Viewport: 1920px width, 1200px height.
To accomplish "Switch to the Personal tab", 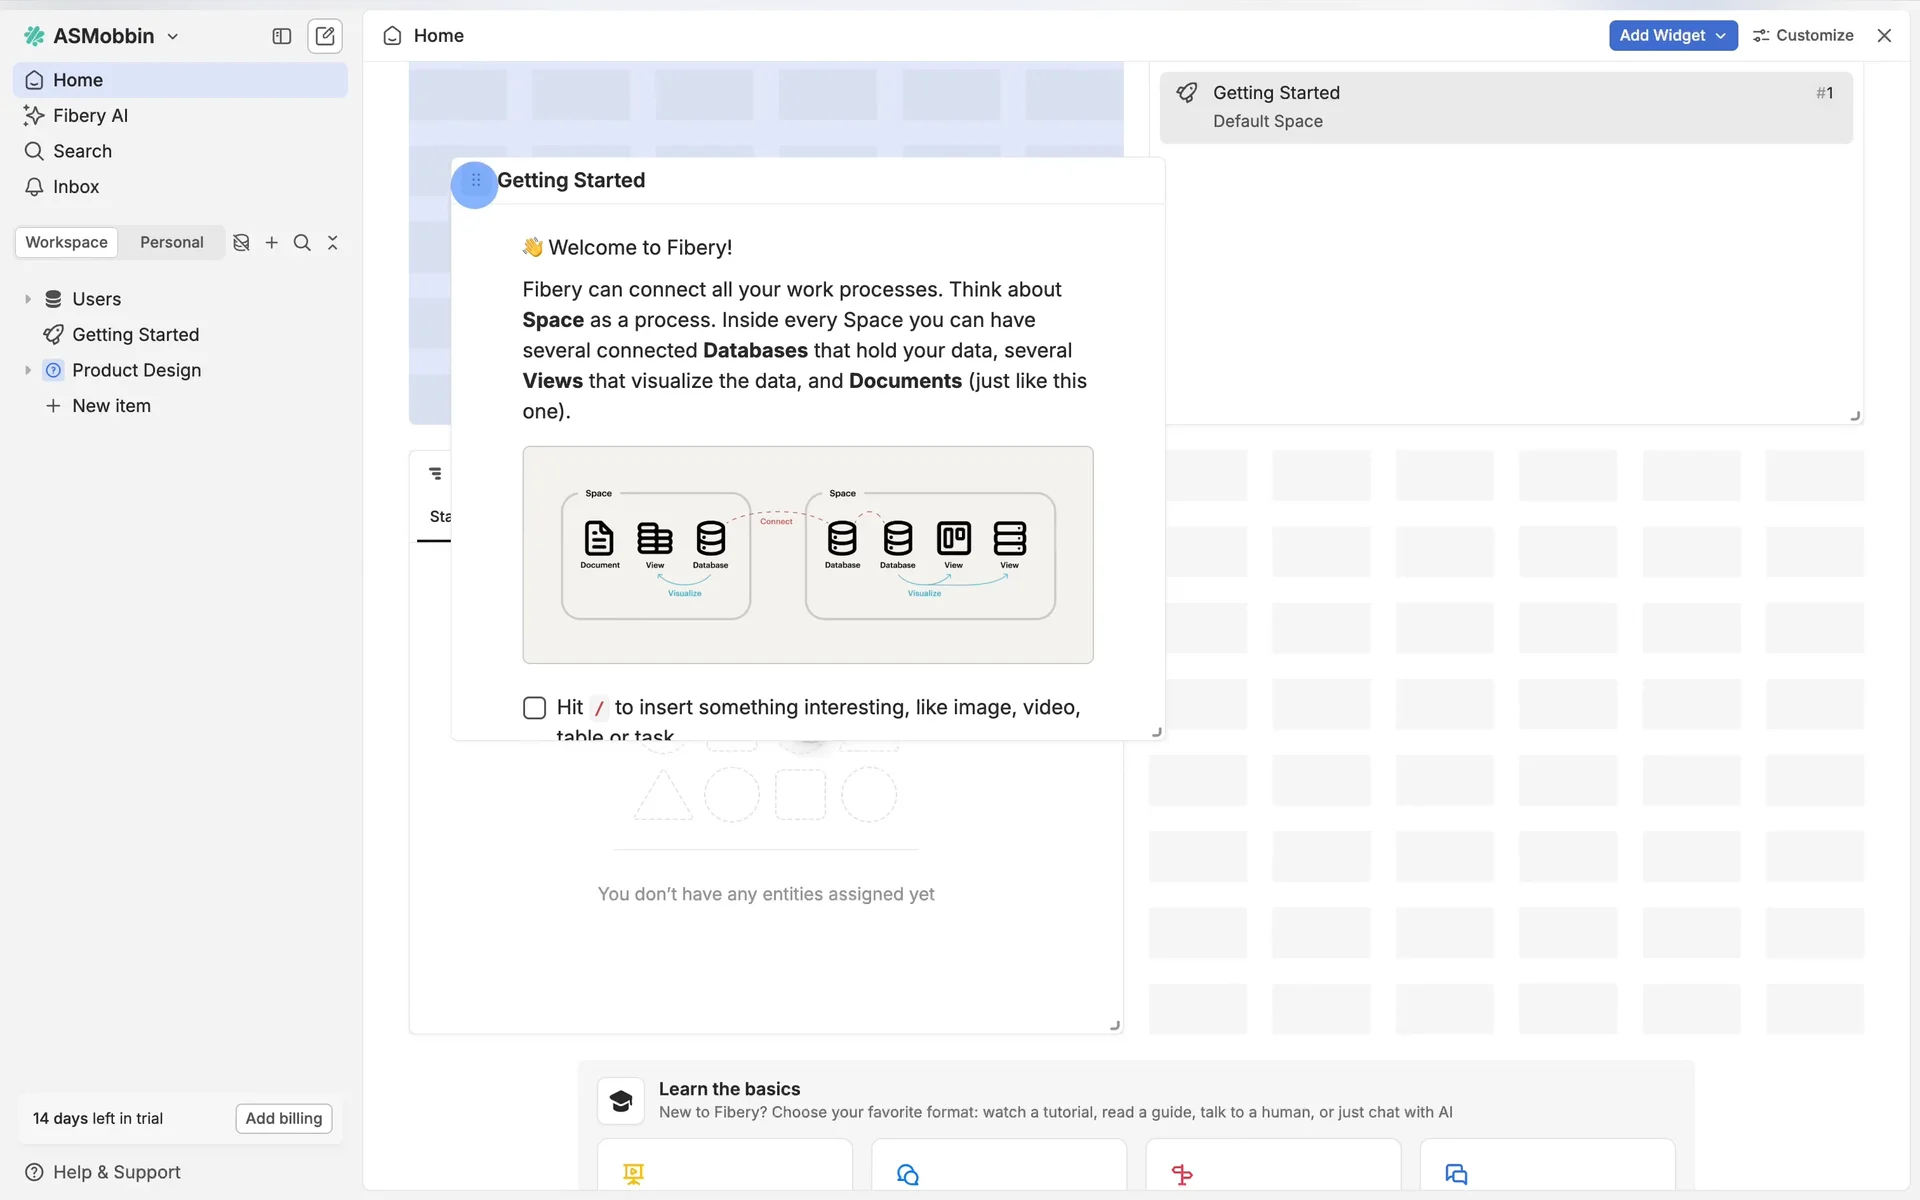I will tap(171, 242).
